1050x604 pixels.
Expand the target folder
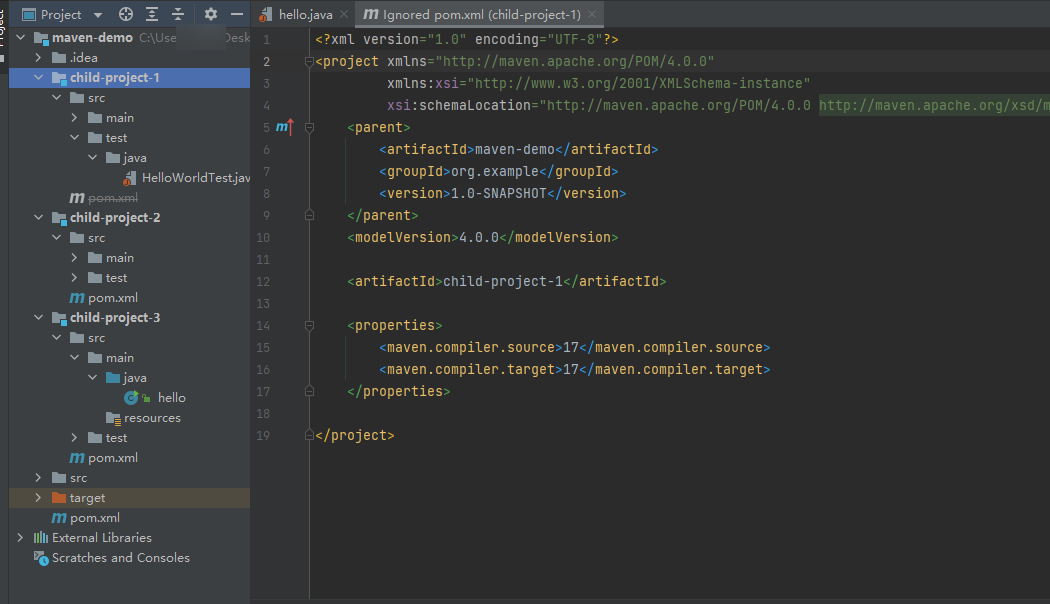39,498
